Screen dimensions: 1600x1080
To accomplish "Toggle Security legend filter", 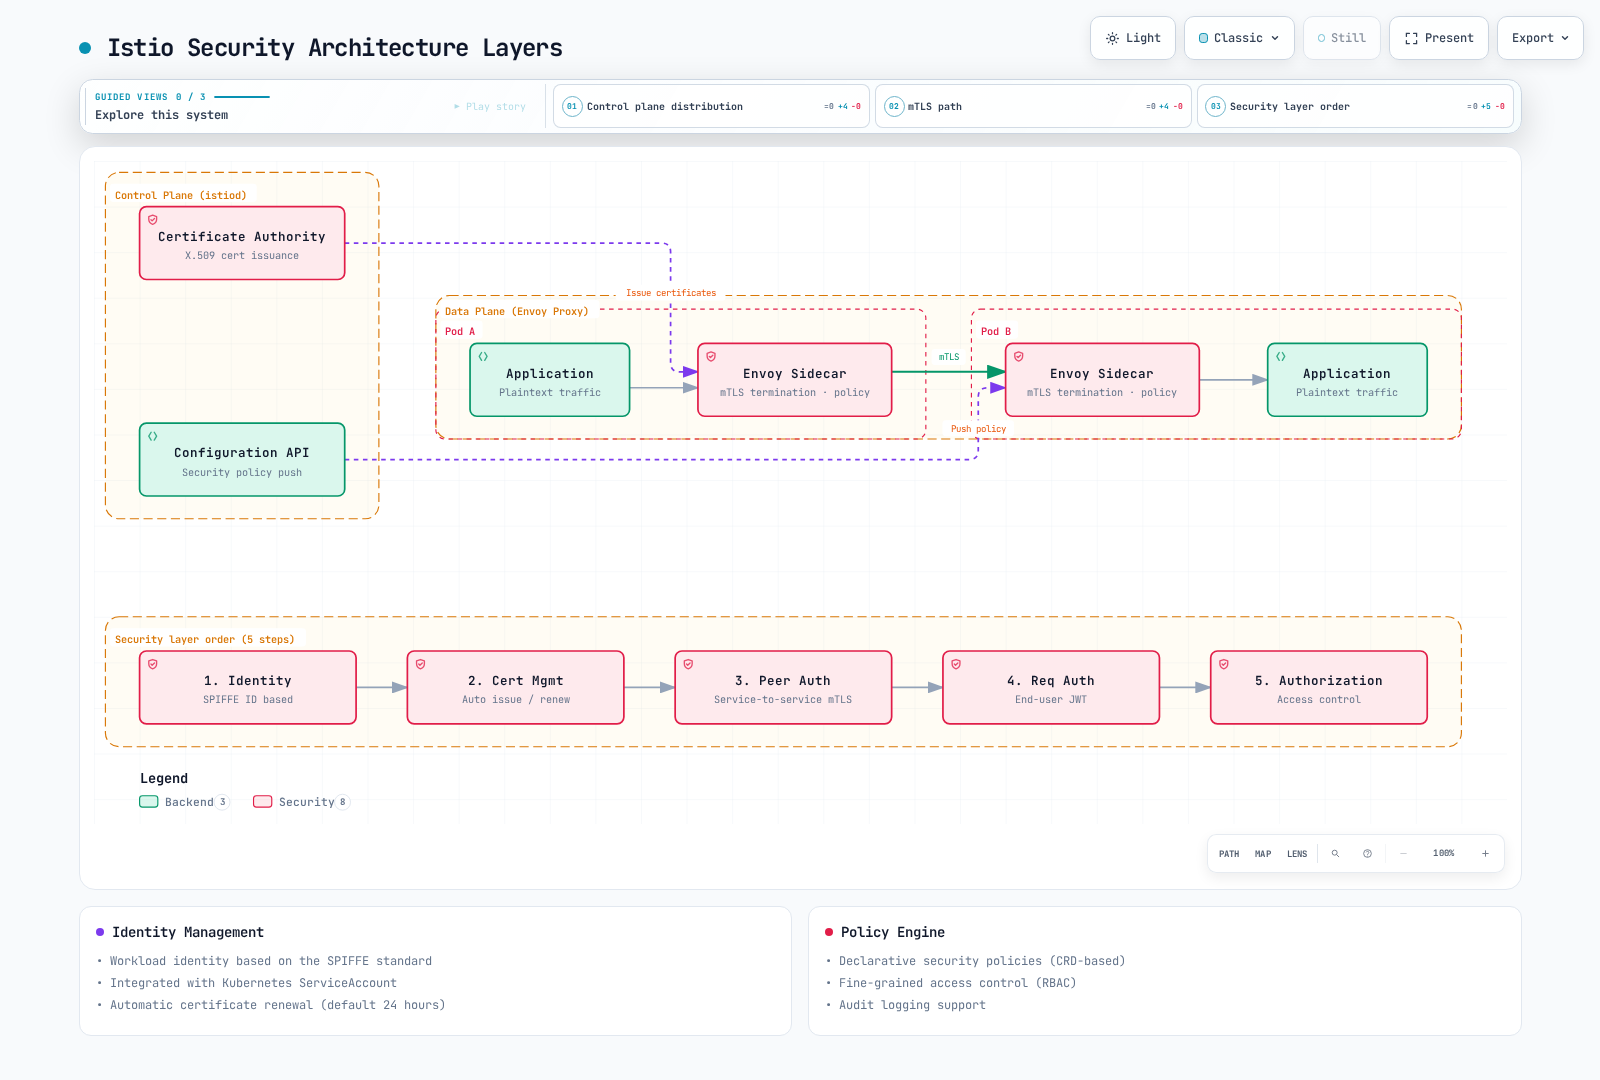I will [x=301, y=802].
